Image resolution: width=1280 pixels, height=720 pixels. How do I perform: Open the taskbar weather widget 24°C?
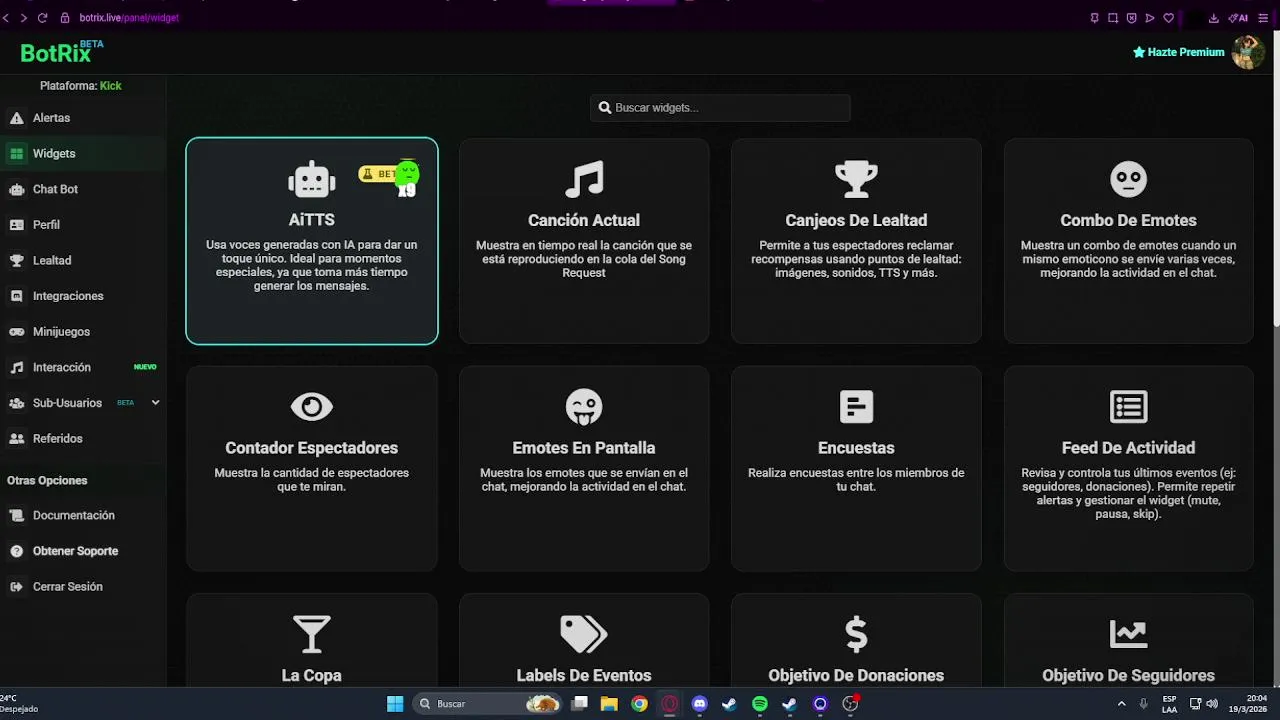click(x=19, y=704)
